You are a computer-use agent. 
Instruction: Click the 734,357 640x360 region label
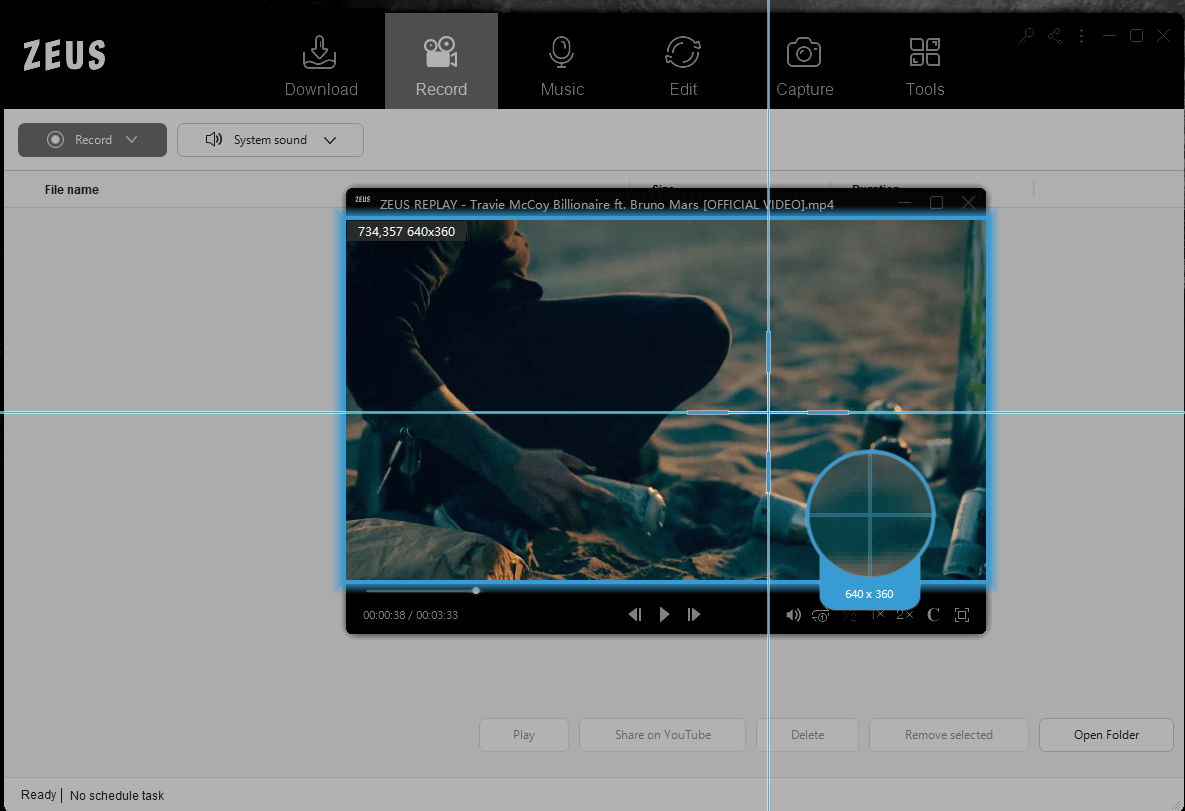(x=407, y=231)
